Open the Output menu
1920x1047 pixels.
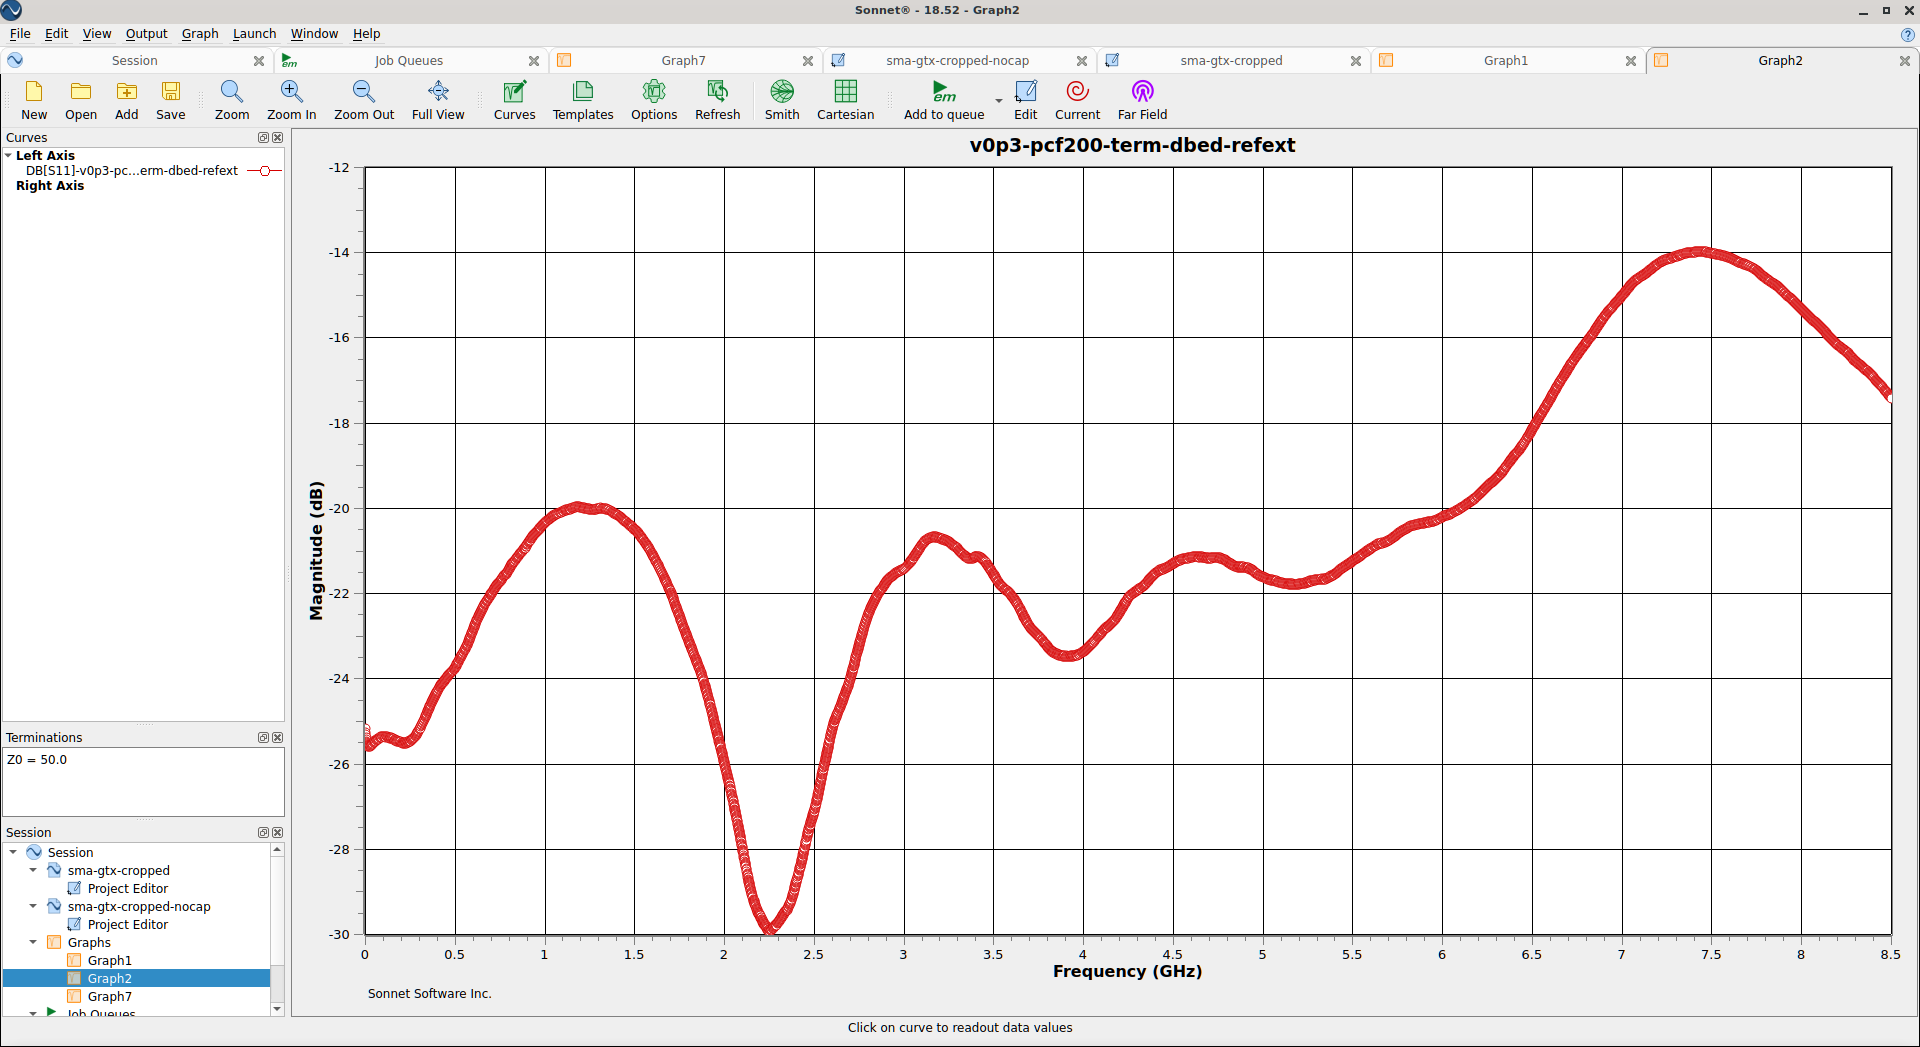[x=146, y=34]
